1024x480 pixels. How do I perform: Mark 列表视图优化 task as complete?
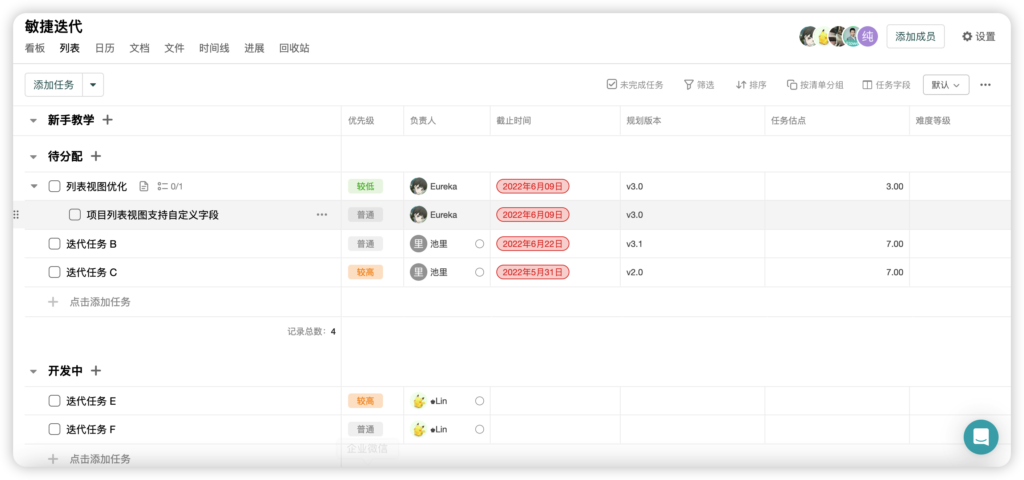point(55,186)
